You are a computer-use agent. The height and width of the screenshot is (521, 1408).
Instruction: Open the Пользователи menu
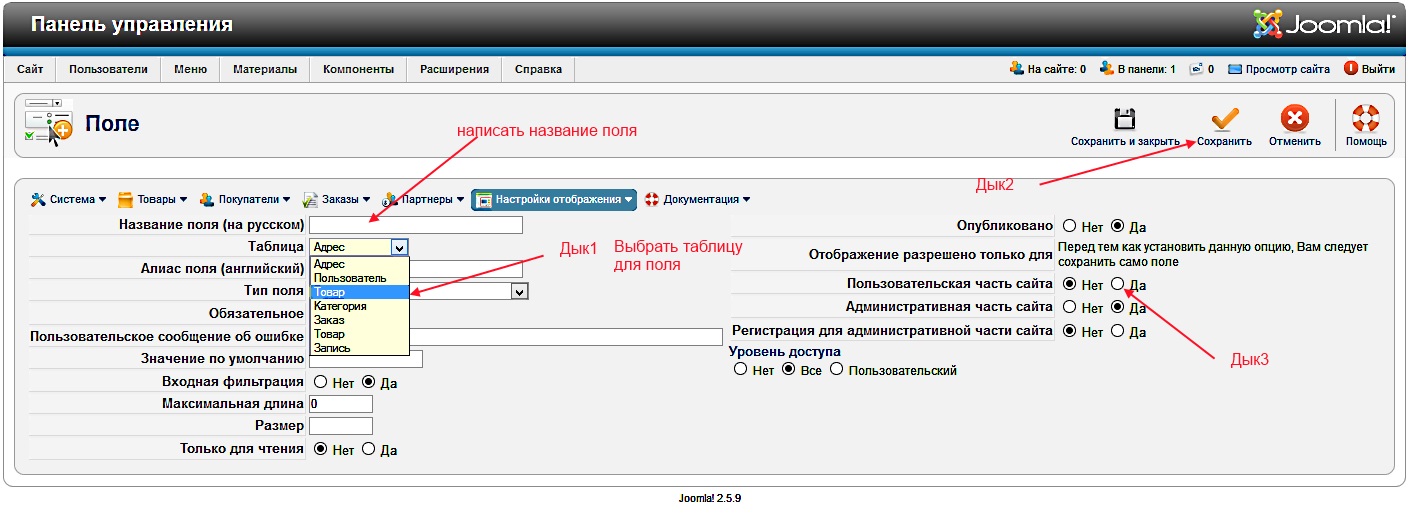(108, 69)
